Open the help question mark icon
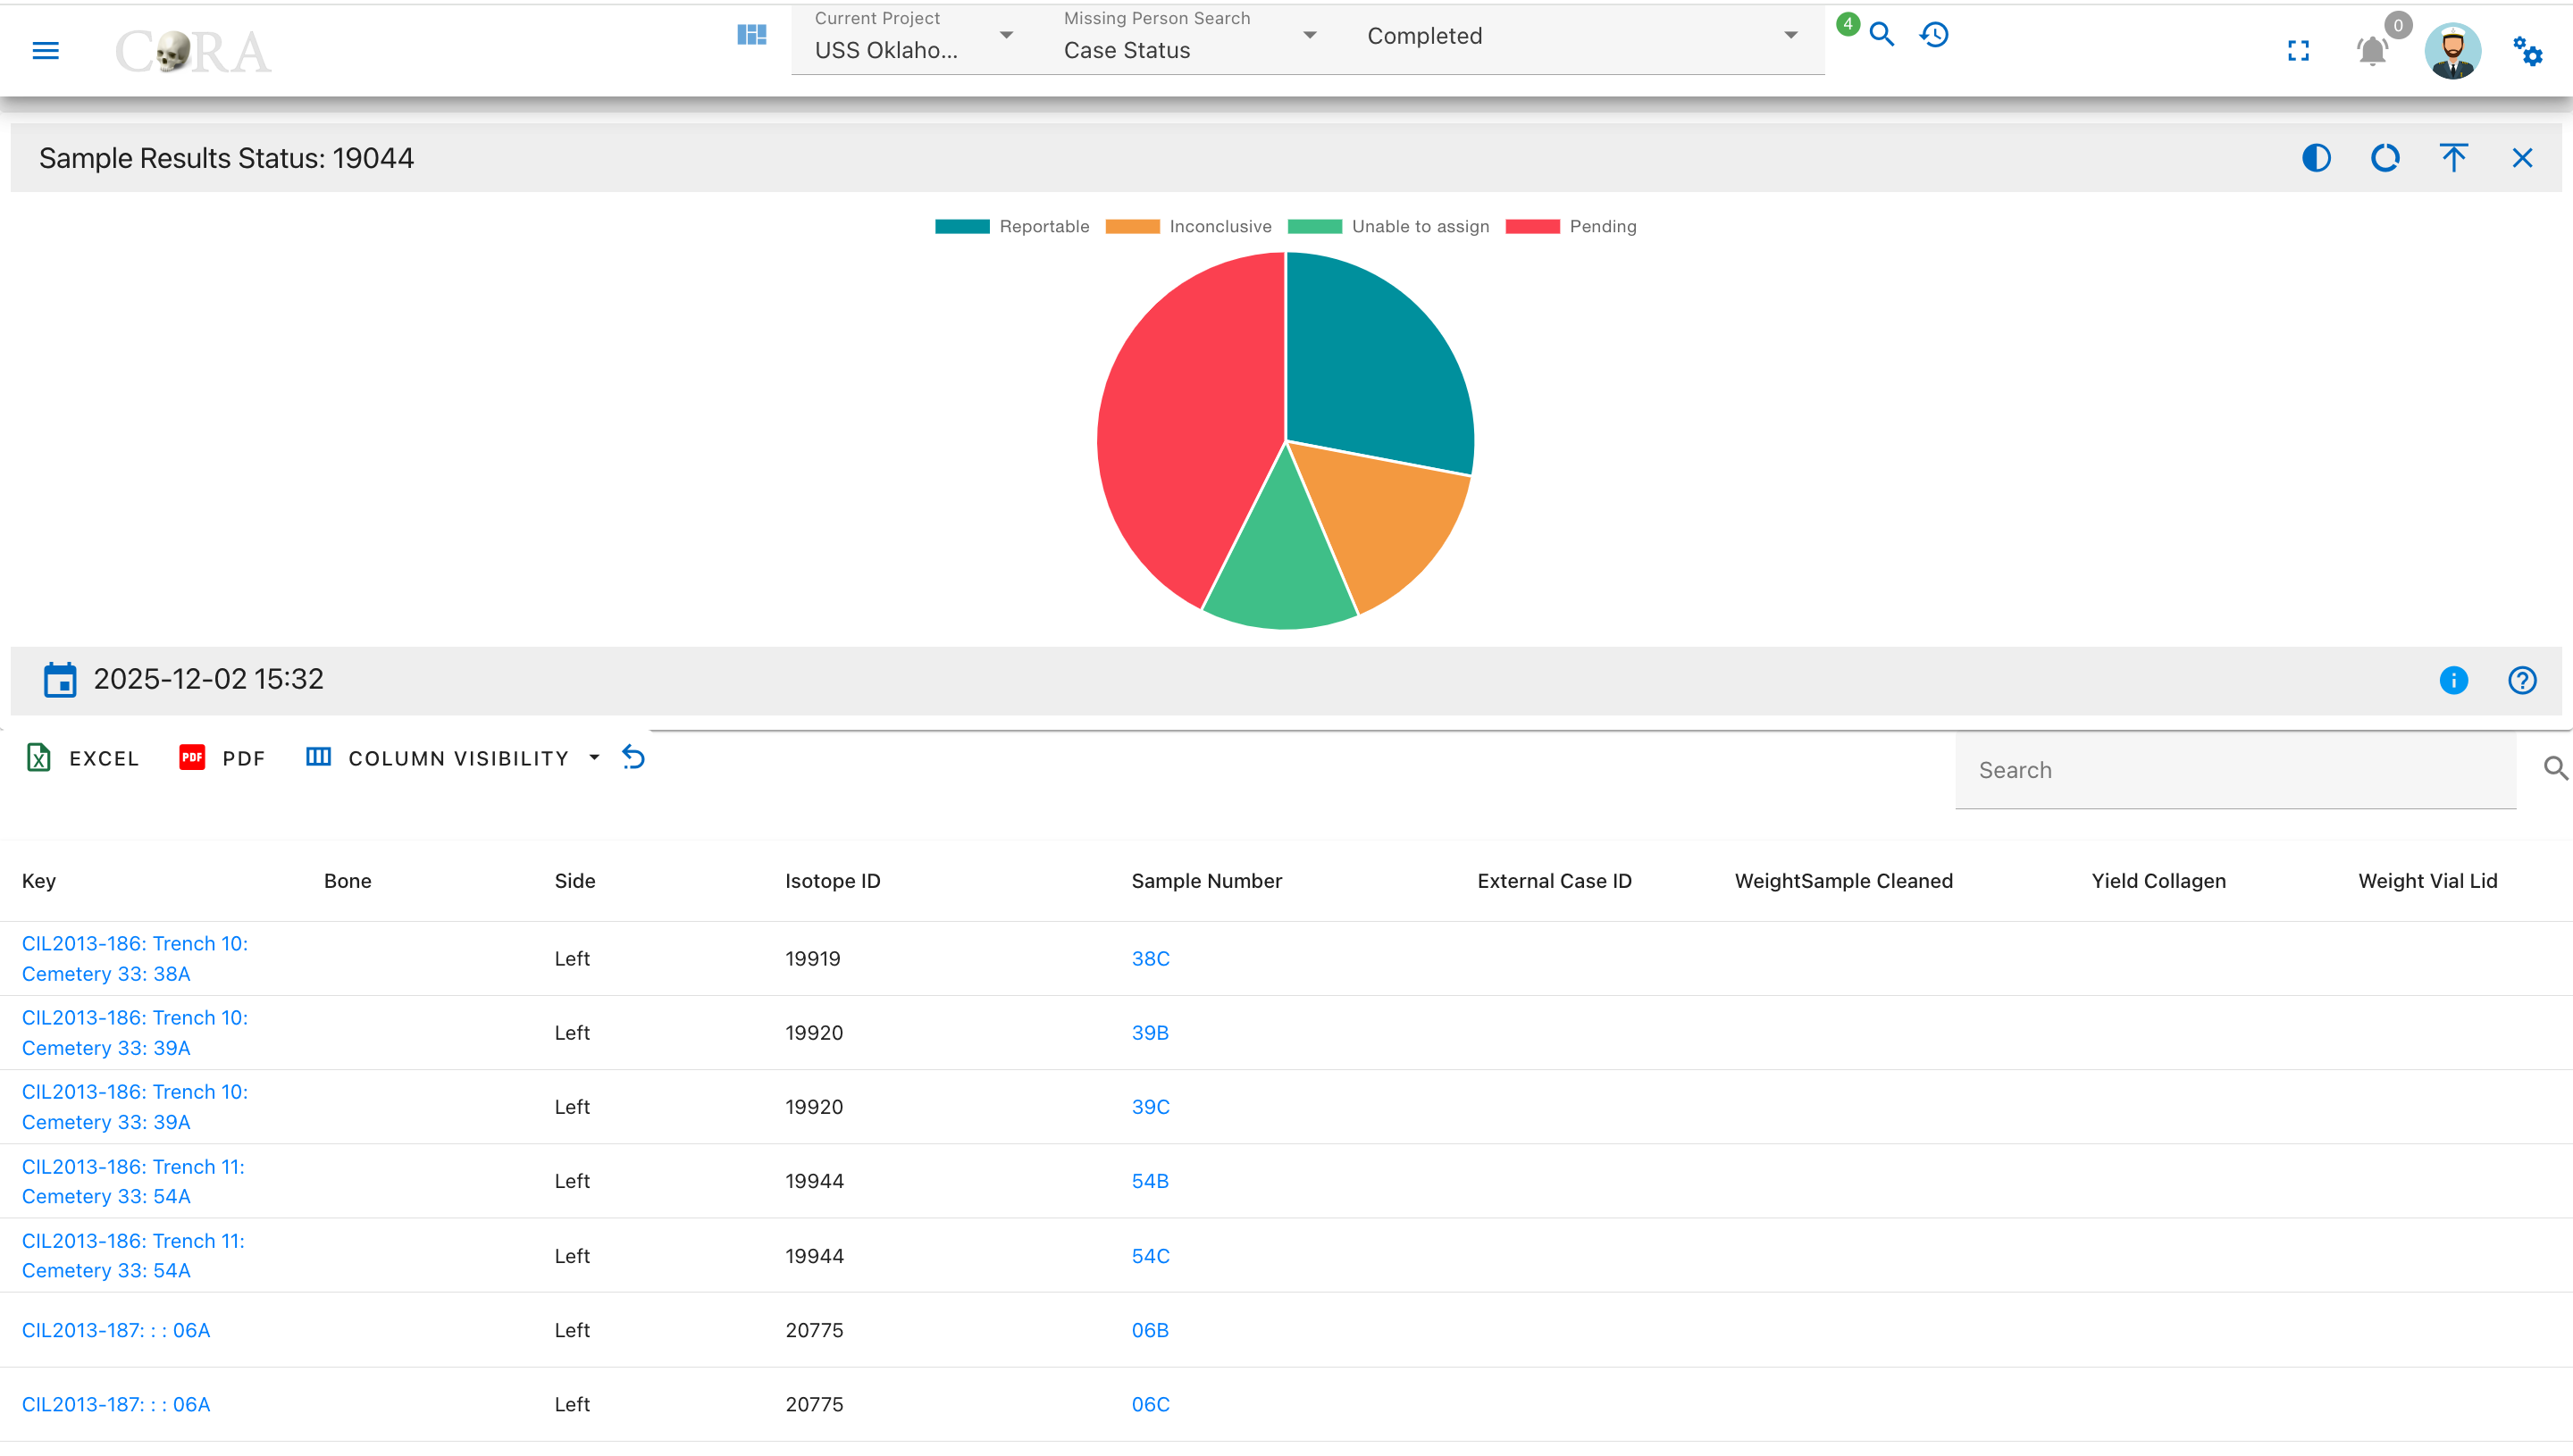This screenshot has height=1456, width=2573. point(2522,680)
